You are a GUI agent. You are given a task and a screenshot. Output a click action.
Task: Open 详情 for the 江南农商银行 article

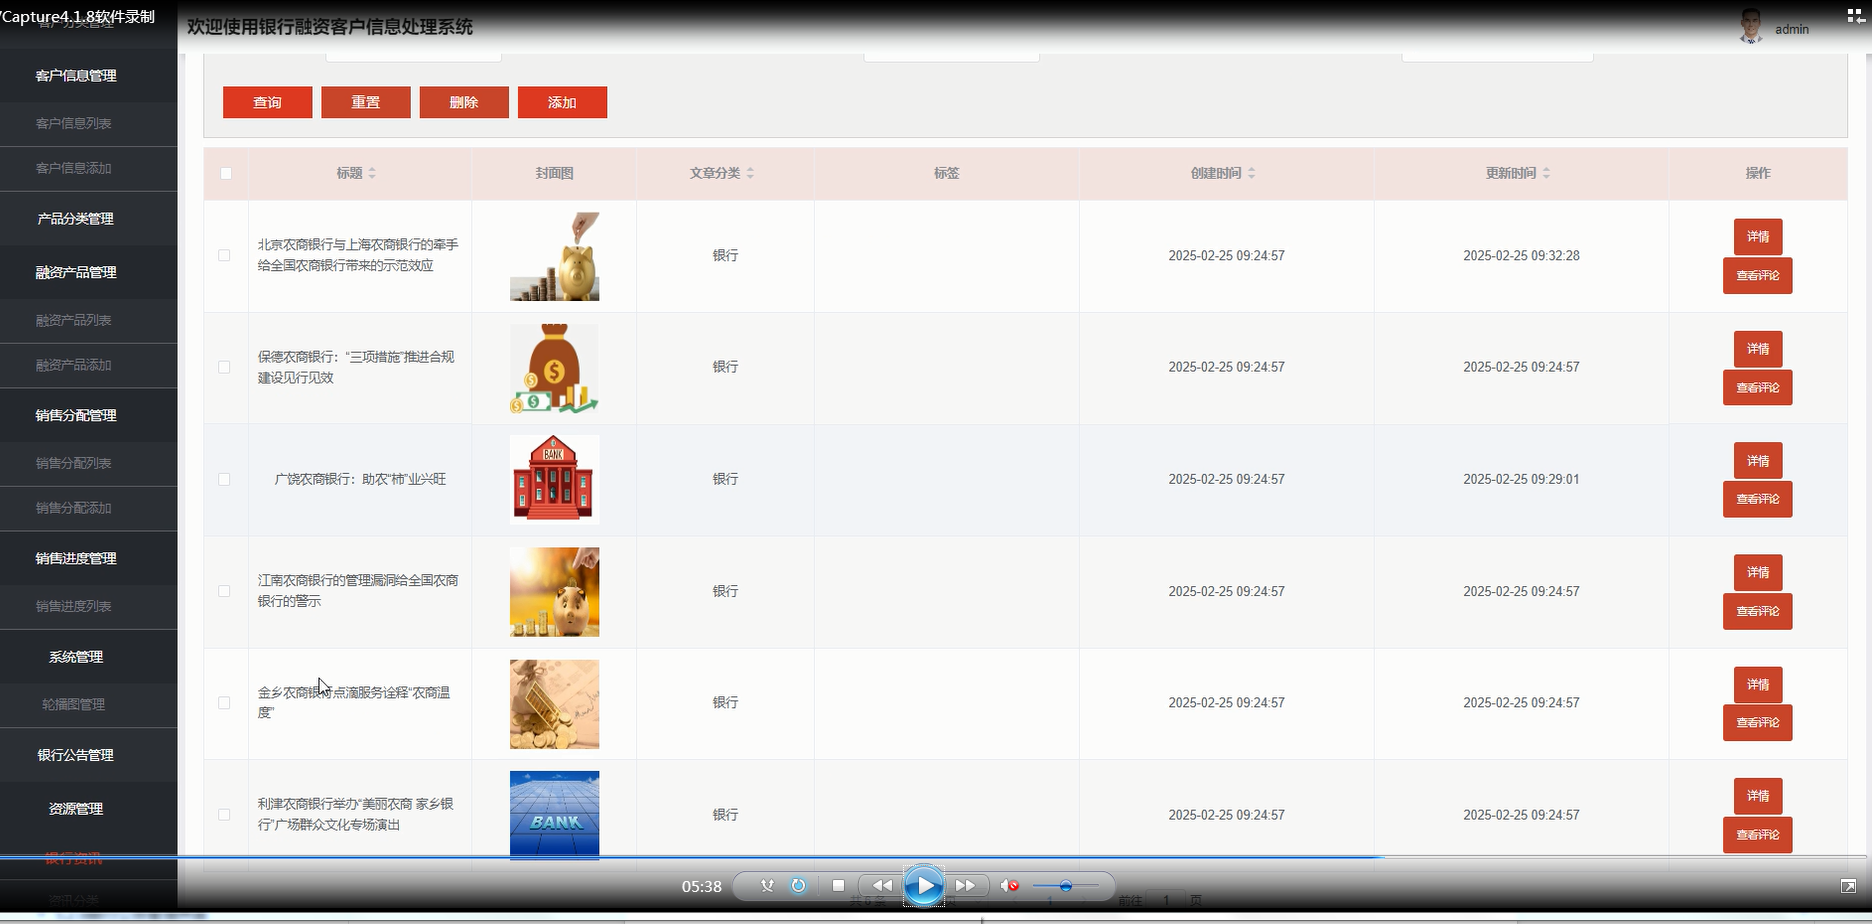pos(1758,573)
